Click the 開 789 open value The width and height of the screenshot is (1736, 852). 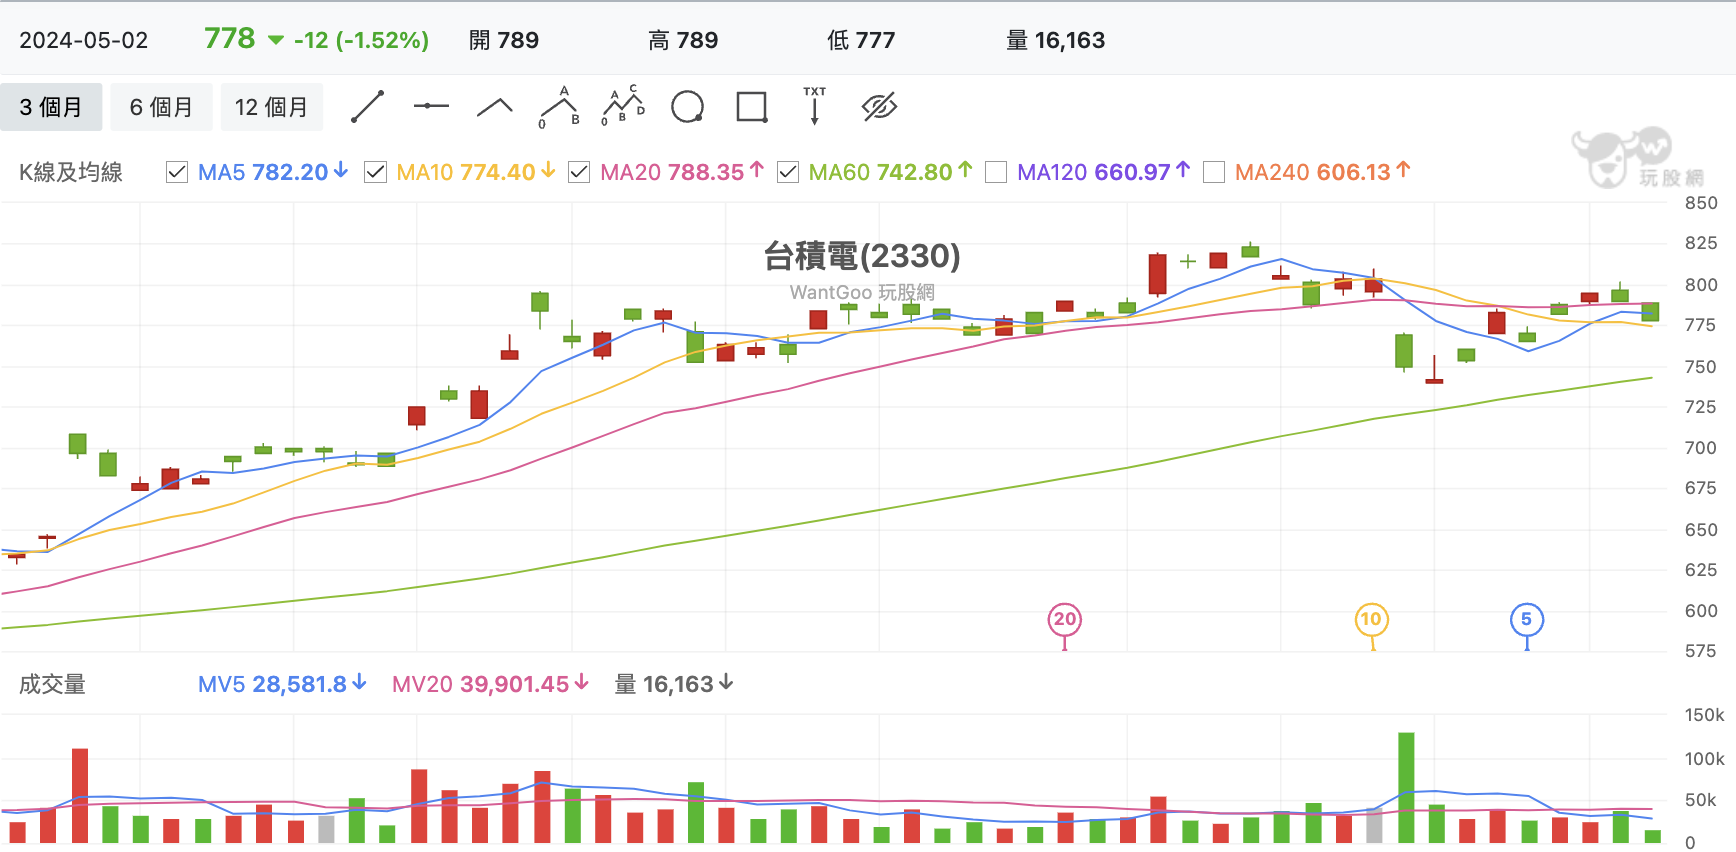pos(504,40)
